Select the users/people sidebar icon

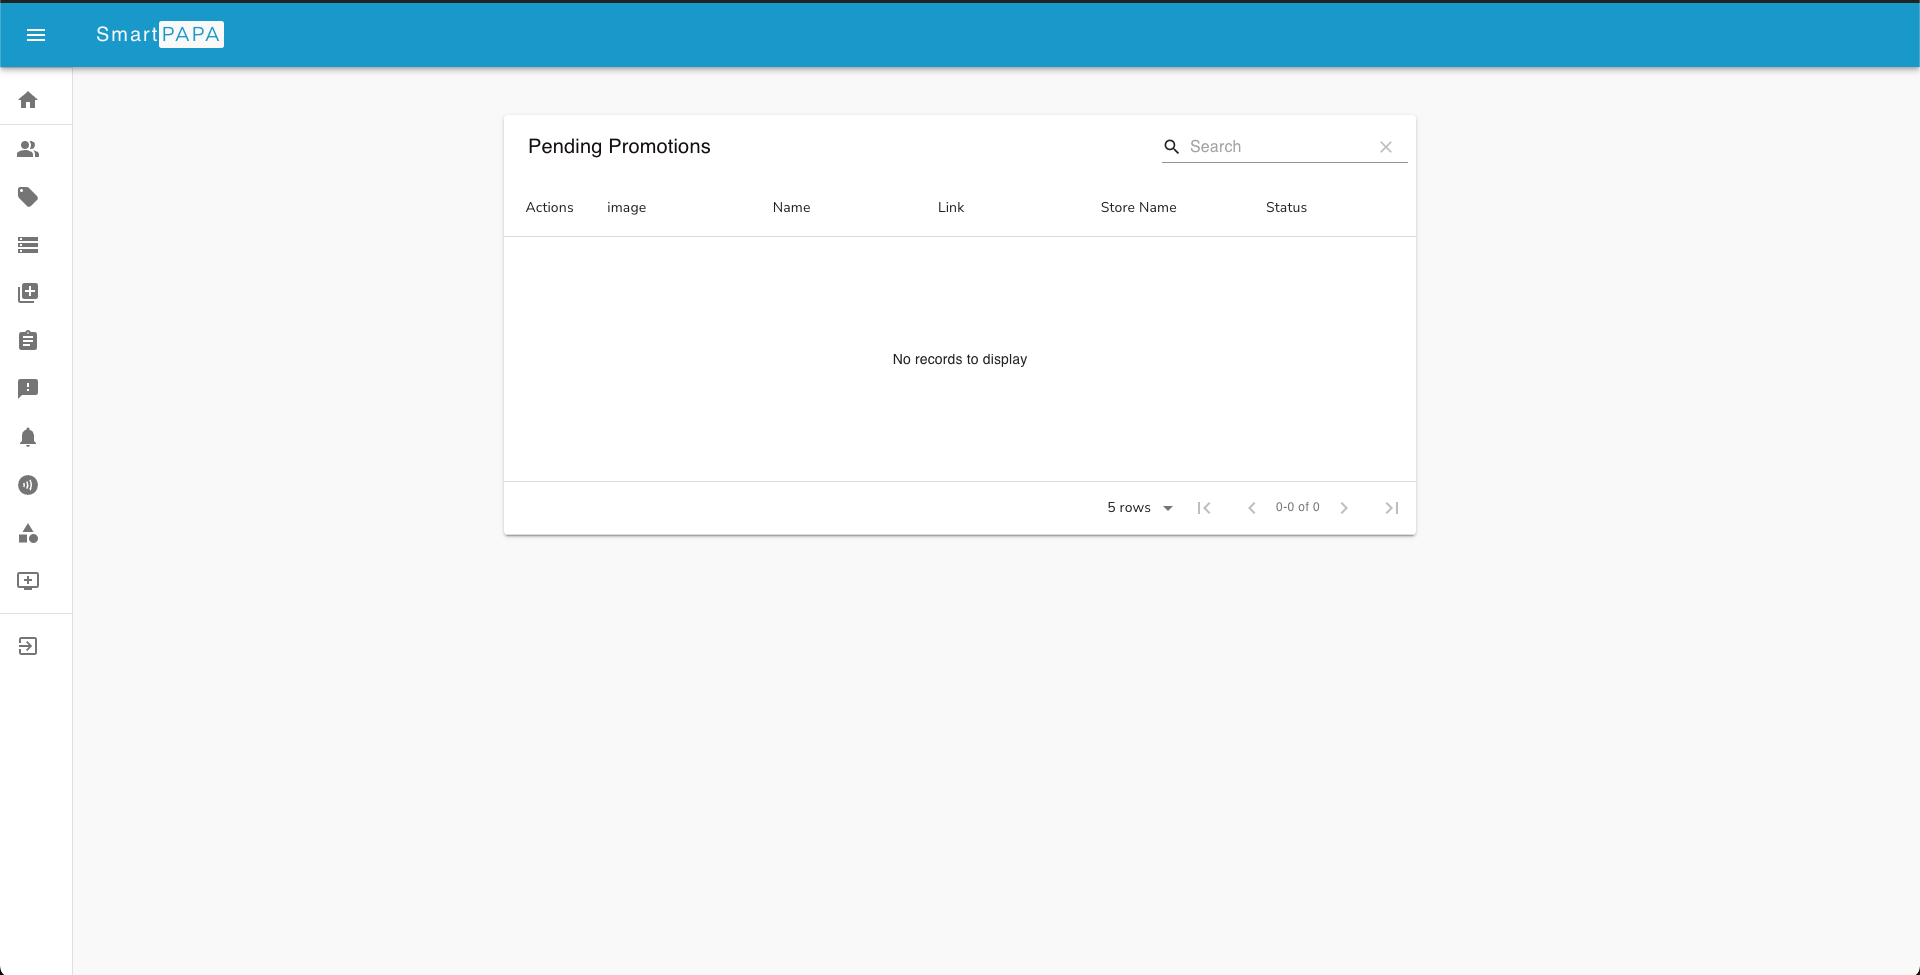(x=28, y=149)
